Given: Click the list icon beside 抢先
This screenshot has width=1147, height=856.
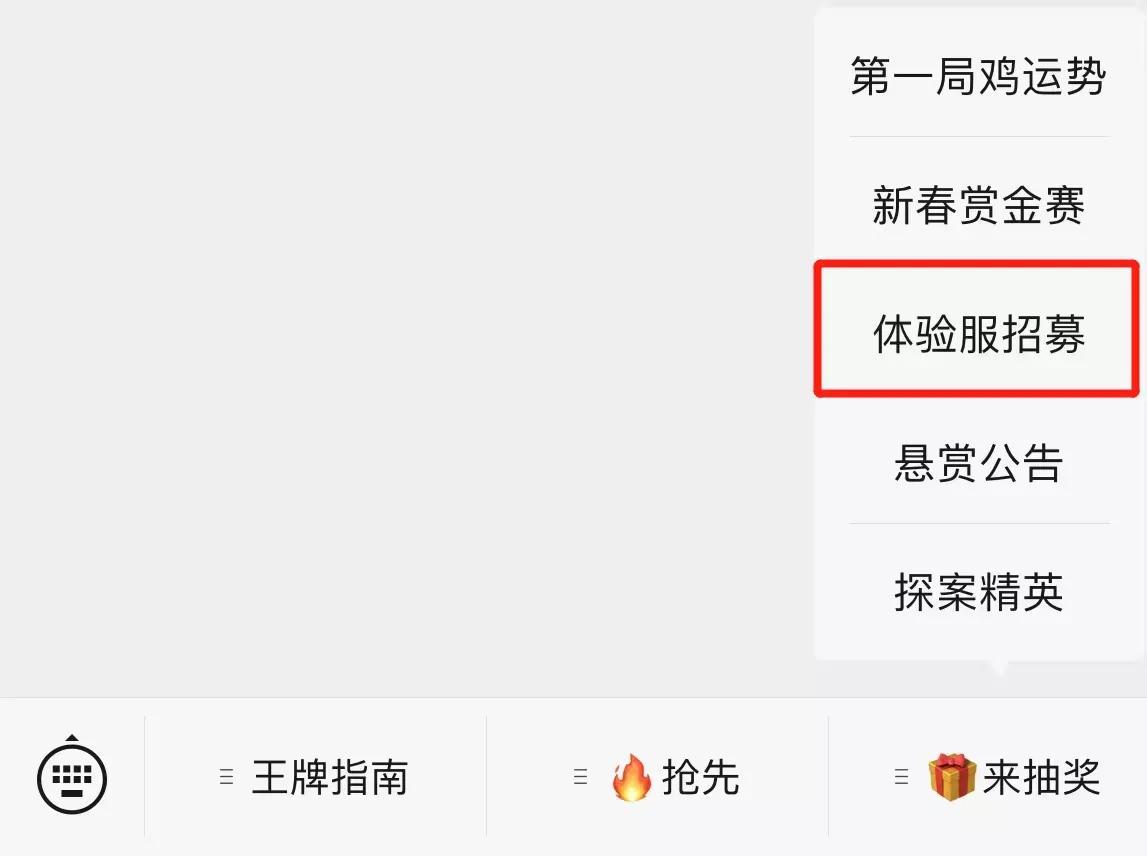Looking at the screenshot, I should [581, 776].
